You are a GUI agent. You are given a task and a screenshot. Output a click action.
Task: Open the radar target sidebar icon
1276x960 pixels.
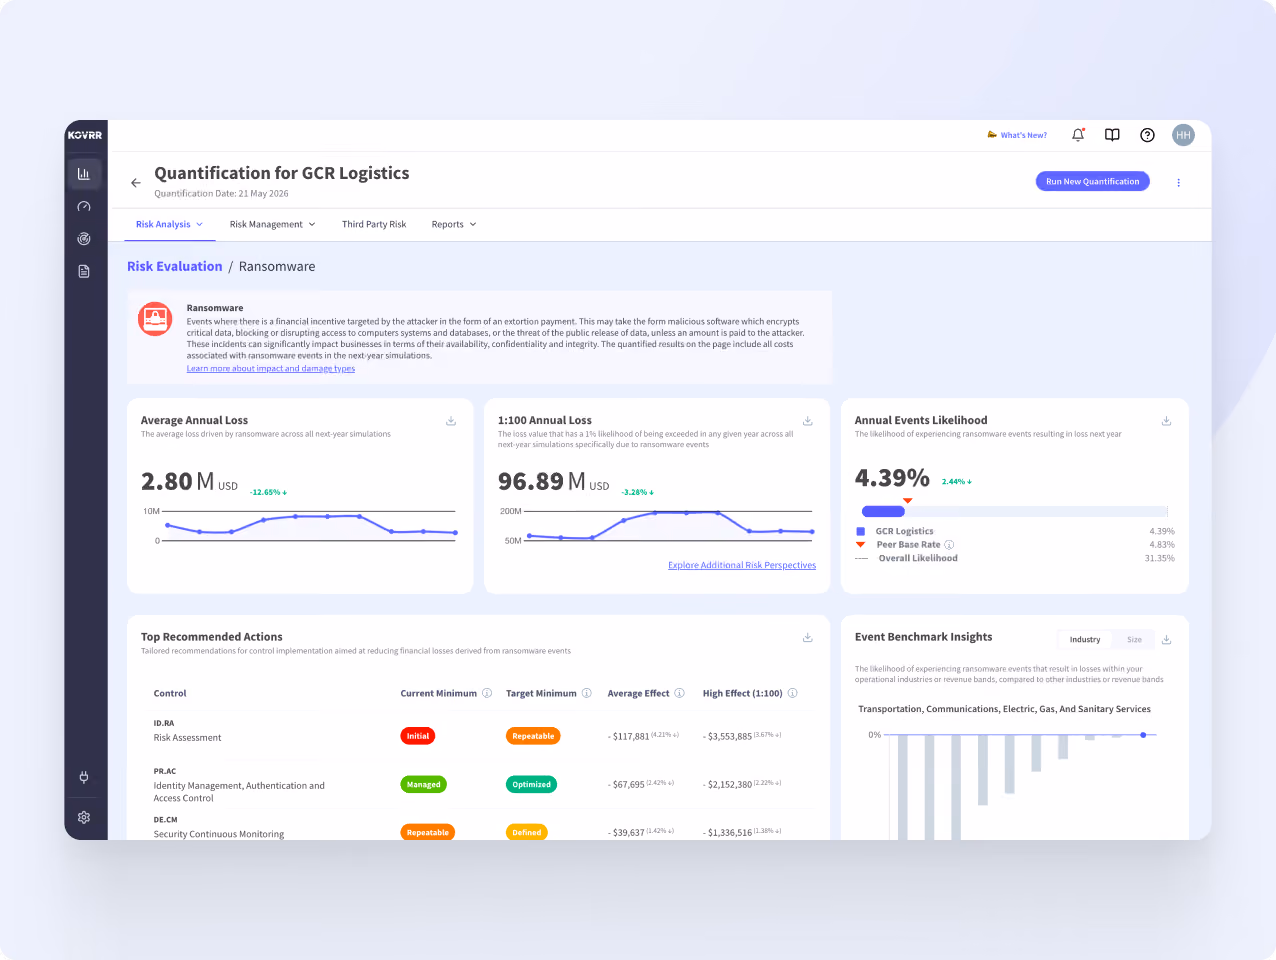pos(84,239)
